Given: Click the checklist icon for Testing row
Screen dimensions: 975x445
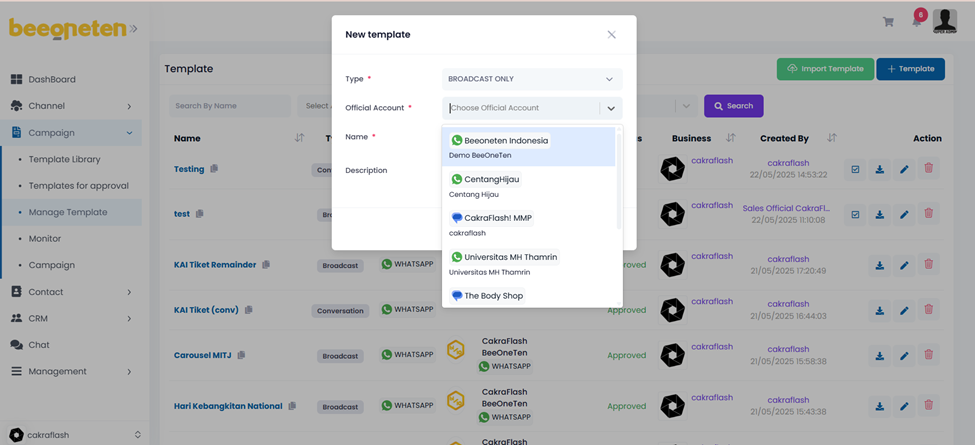Looking at the screenshot, I should pos(856,169).
